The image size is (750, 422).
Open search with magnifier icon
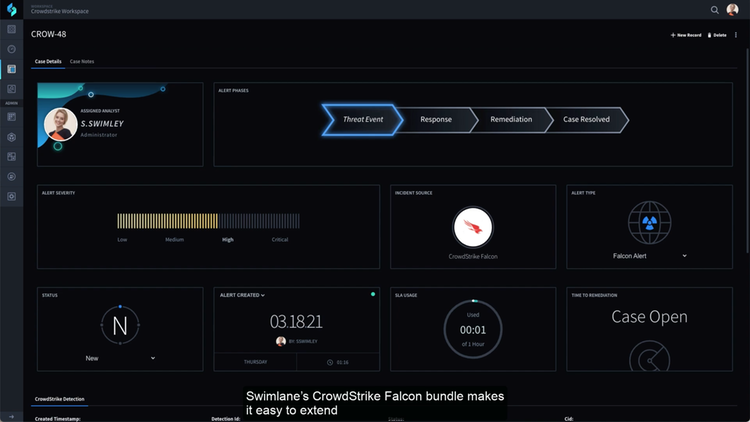point(715,10)
